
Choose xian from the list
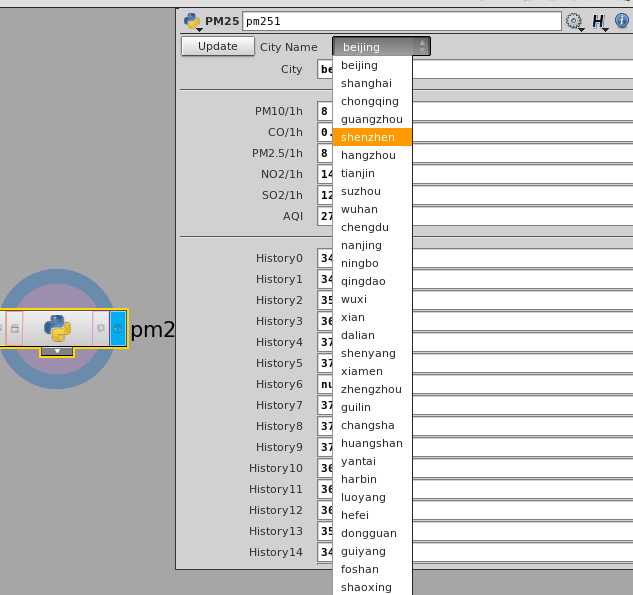pos(372,317)
